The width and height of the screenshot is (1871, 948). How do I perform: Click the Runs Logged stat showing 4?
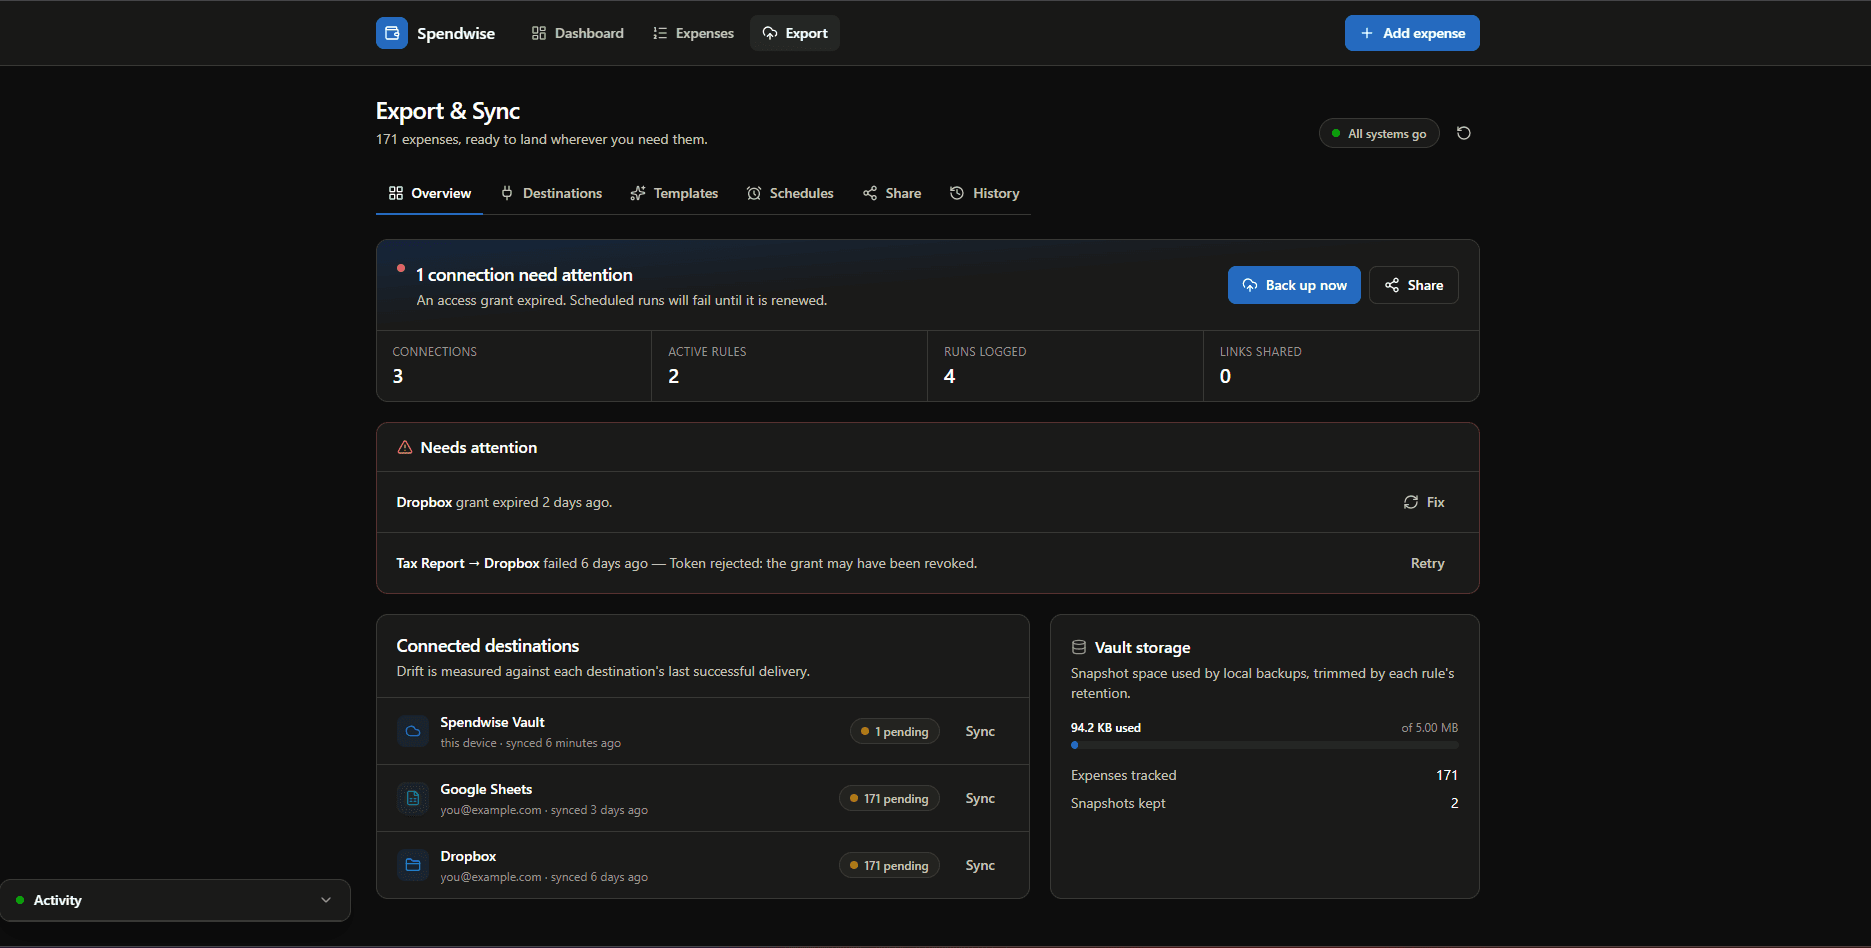(1066, 366)
